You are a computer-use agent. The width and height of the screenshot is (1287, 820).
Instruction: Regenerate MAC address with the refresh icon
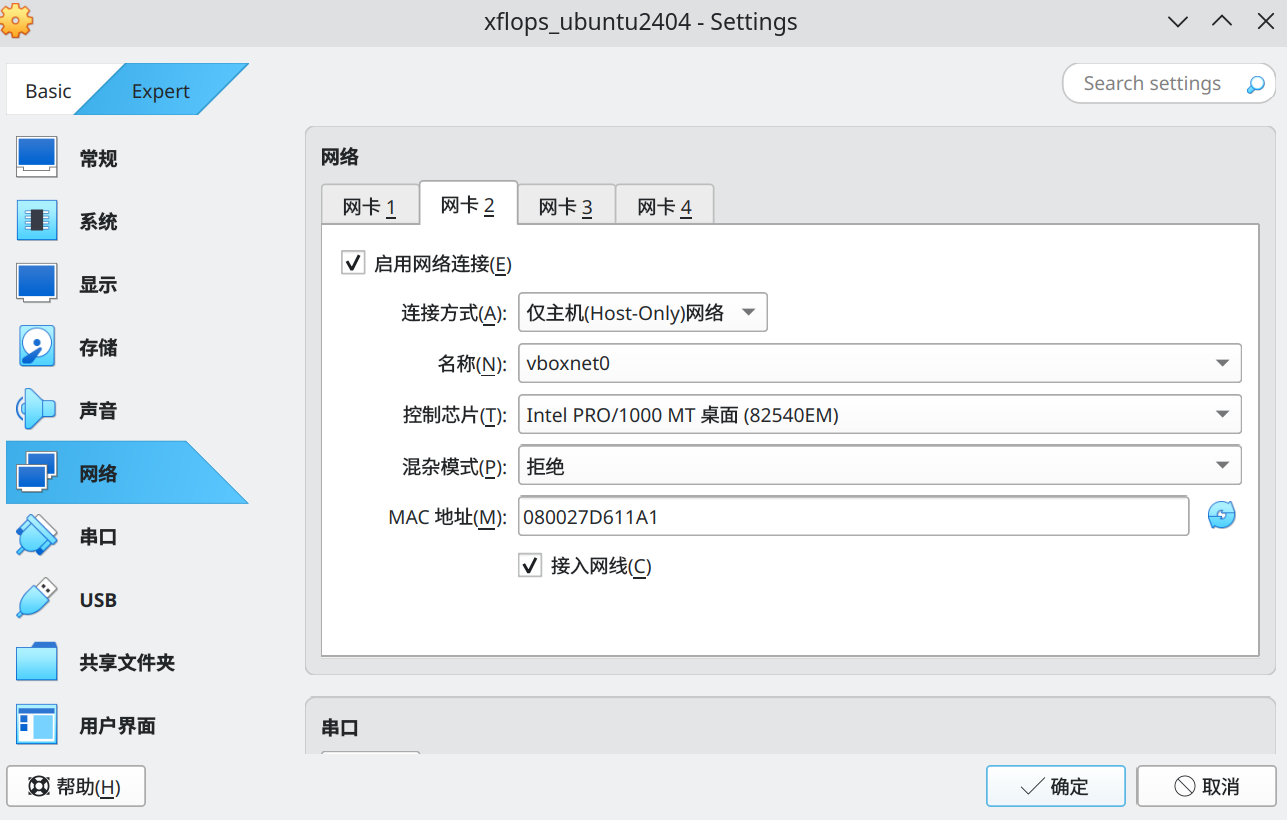click(1222, 516)
